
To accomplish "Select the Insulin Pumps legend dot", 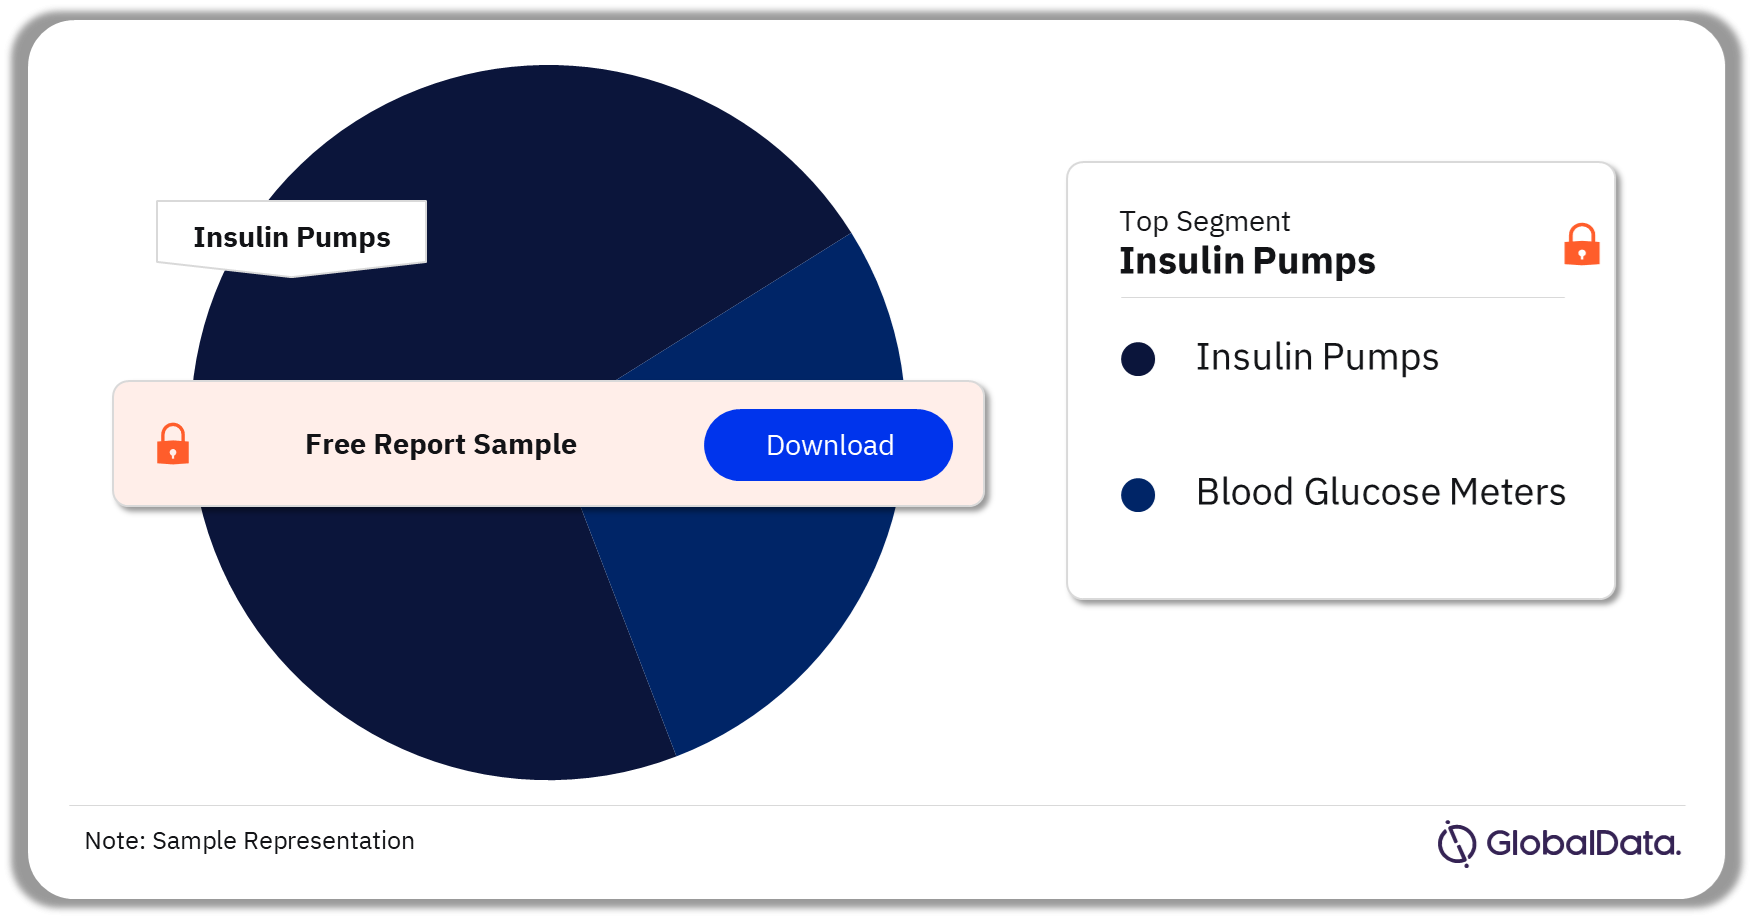I will coord(1138,359).
